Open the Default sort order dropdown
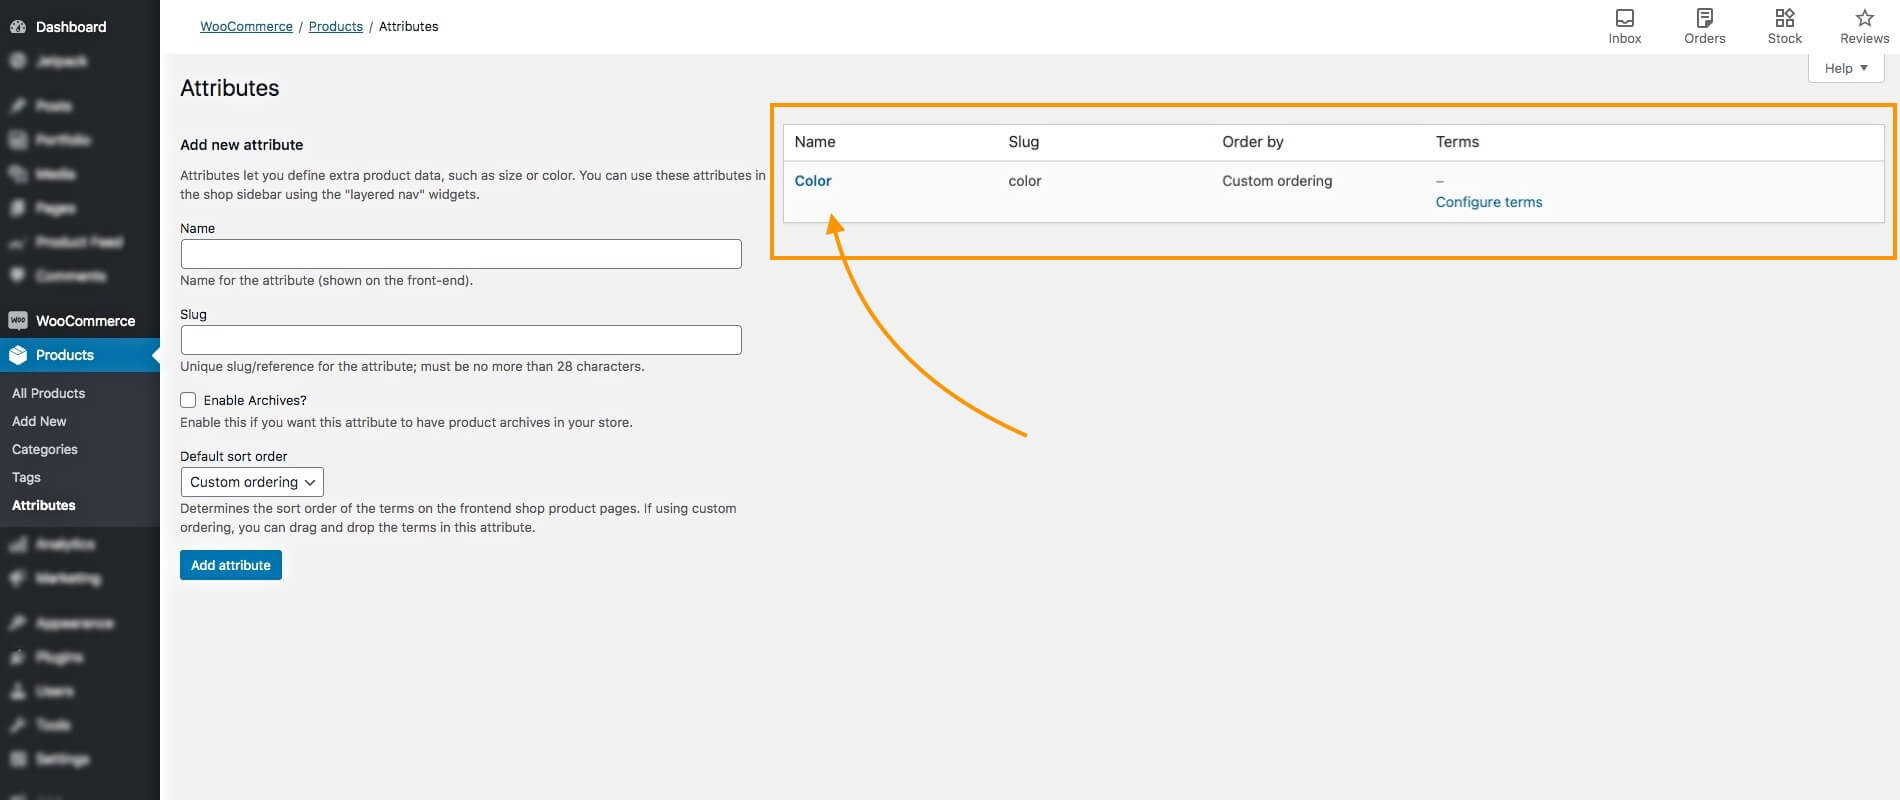The width and height of the screenshot is (1900, 800). (x=252, y=482)
